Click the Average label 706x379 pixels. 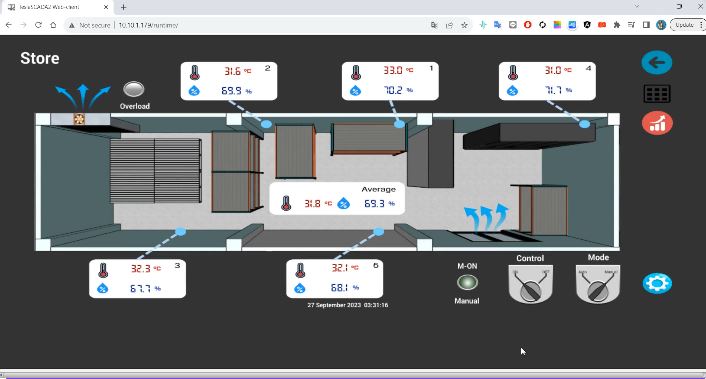tap(378, 189)
